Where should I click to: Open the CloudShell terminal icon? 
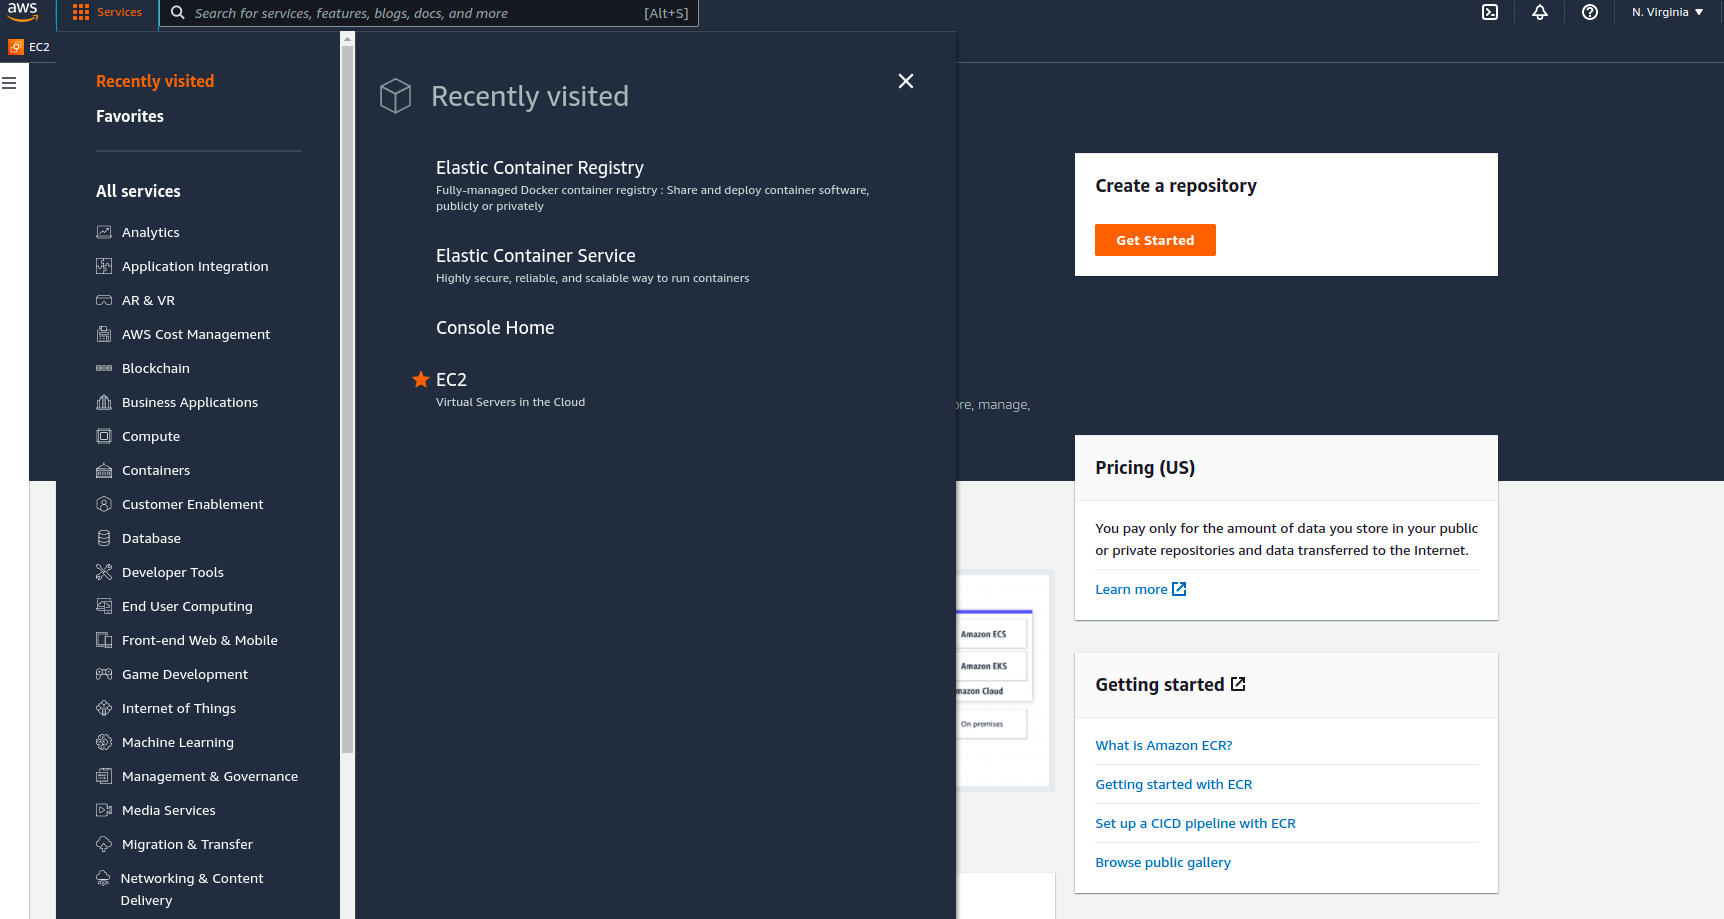tap(1490, 13)
